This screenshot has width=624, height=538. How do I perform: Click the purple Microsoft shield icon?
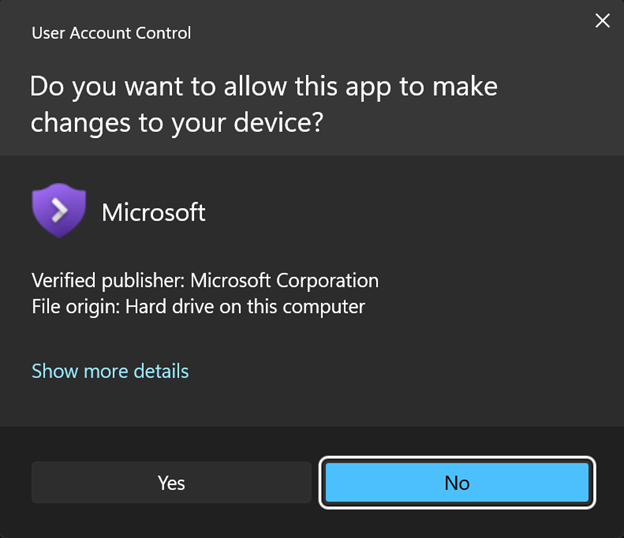pyautogui.click(x=58, y=210)
